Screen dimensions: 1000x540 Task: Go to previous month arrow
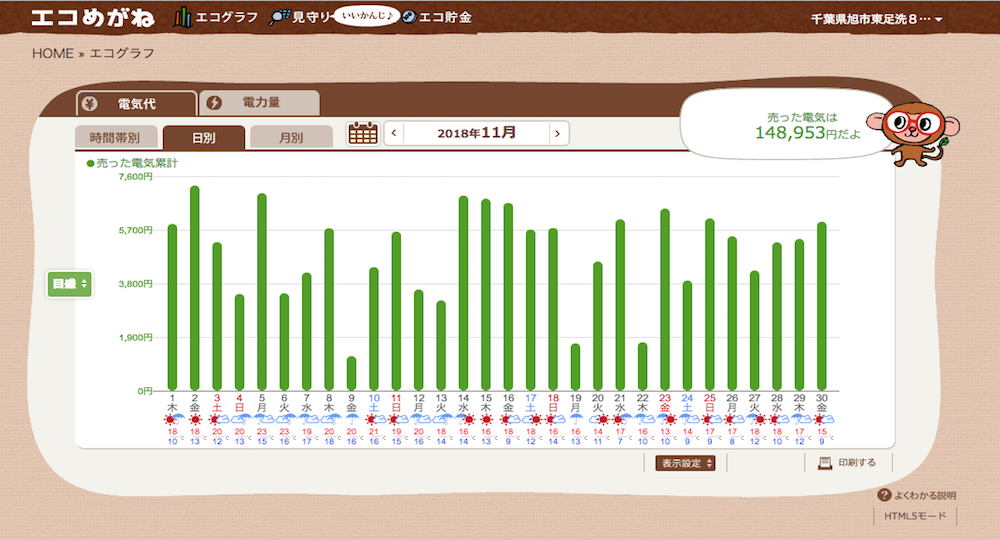point(394,133)
